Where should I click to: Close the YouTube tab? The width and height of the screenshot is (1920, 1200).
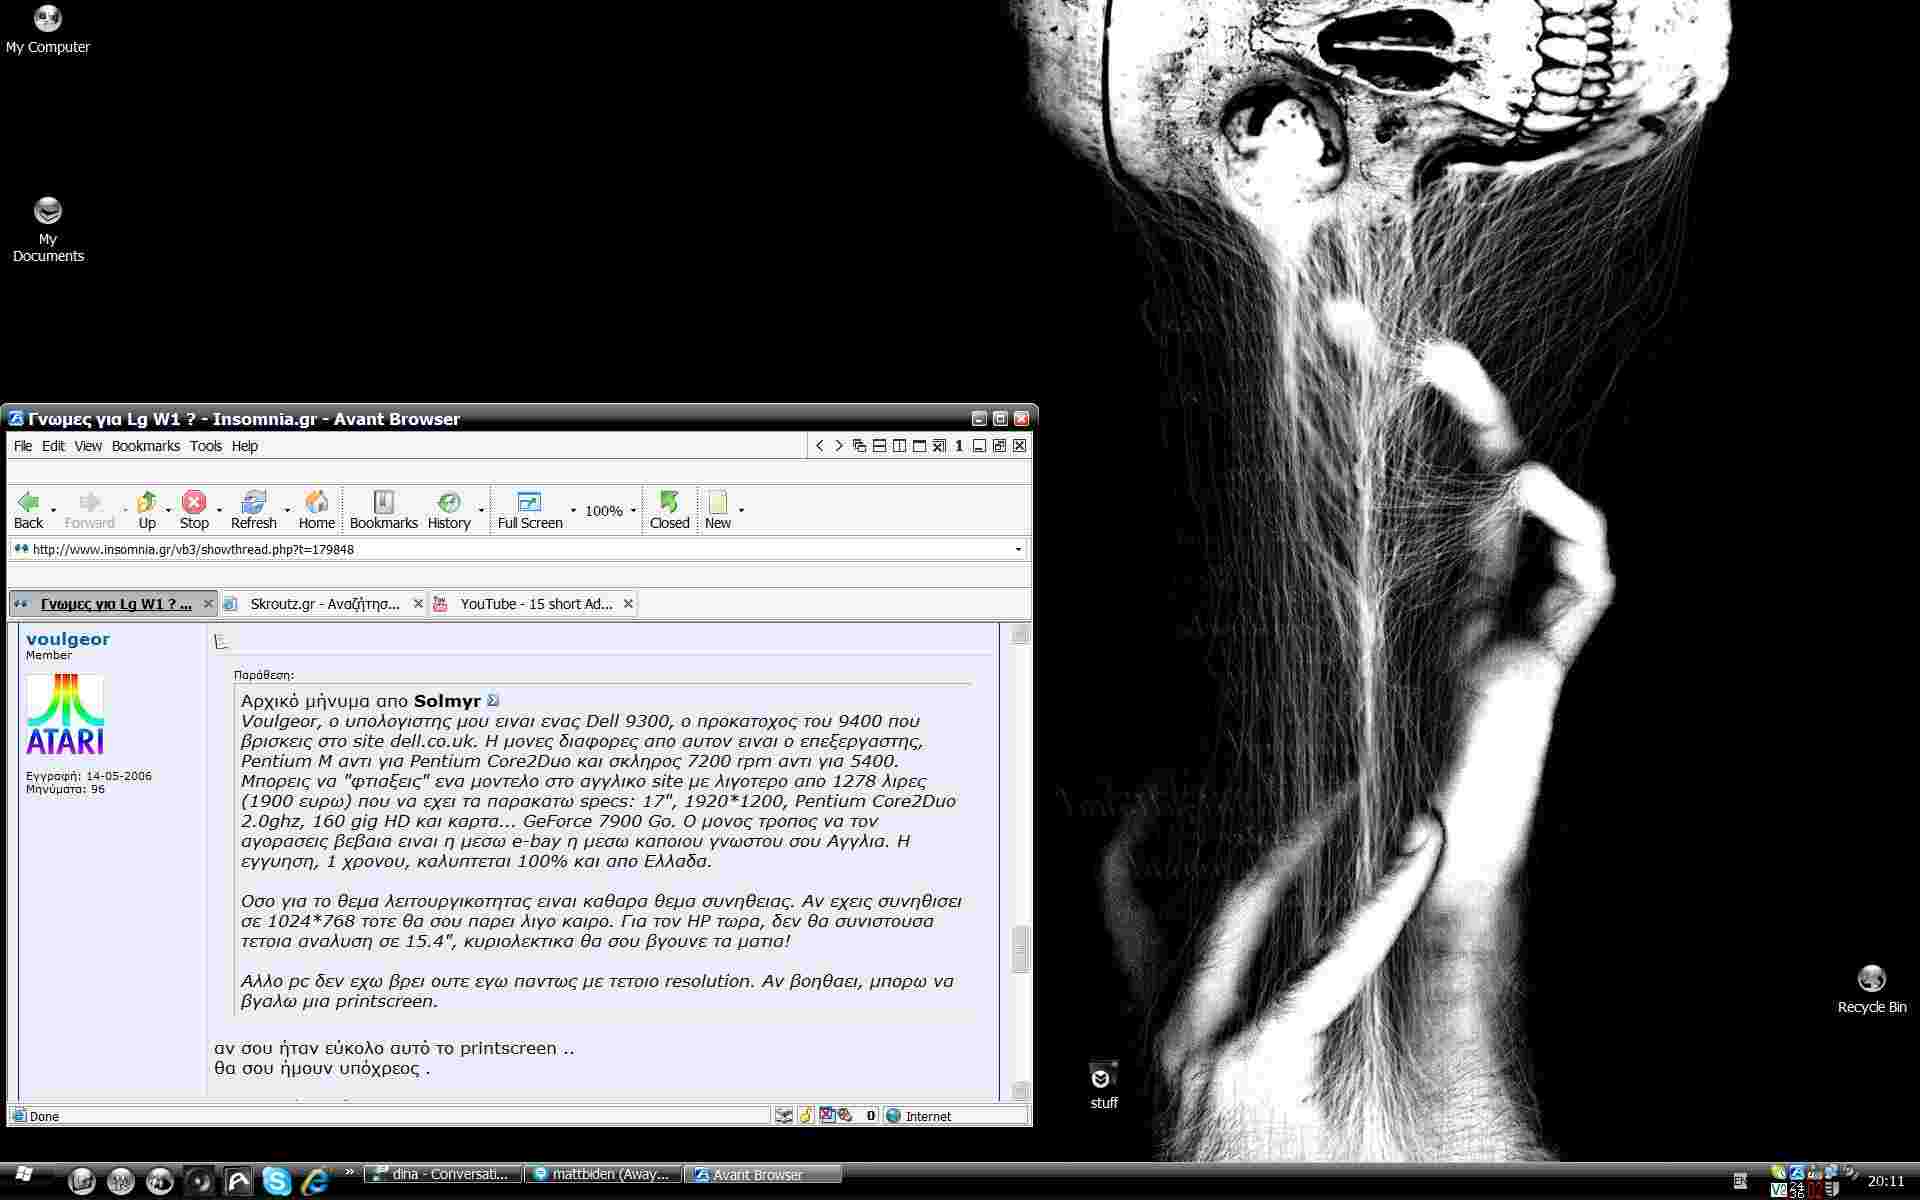point(628,604)
